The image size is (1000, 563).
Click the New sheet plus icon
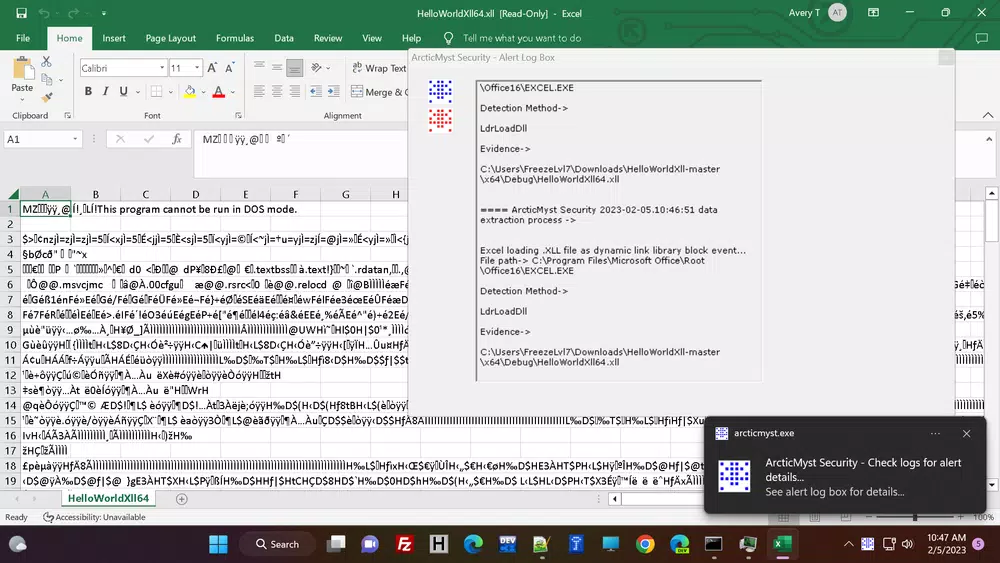tap(182, 499)
